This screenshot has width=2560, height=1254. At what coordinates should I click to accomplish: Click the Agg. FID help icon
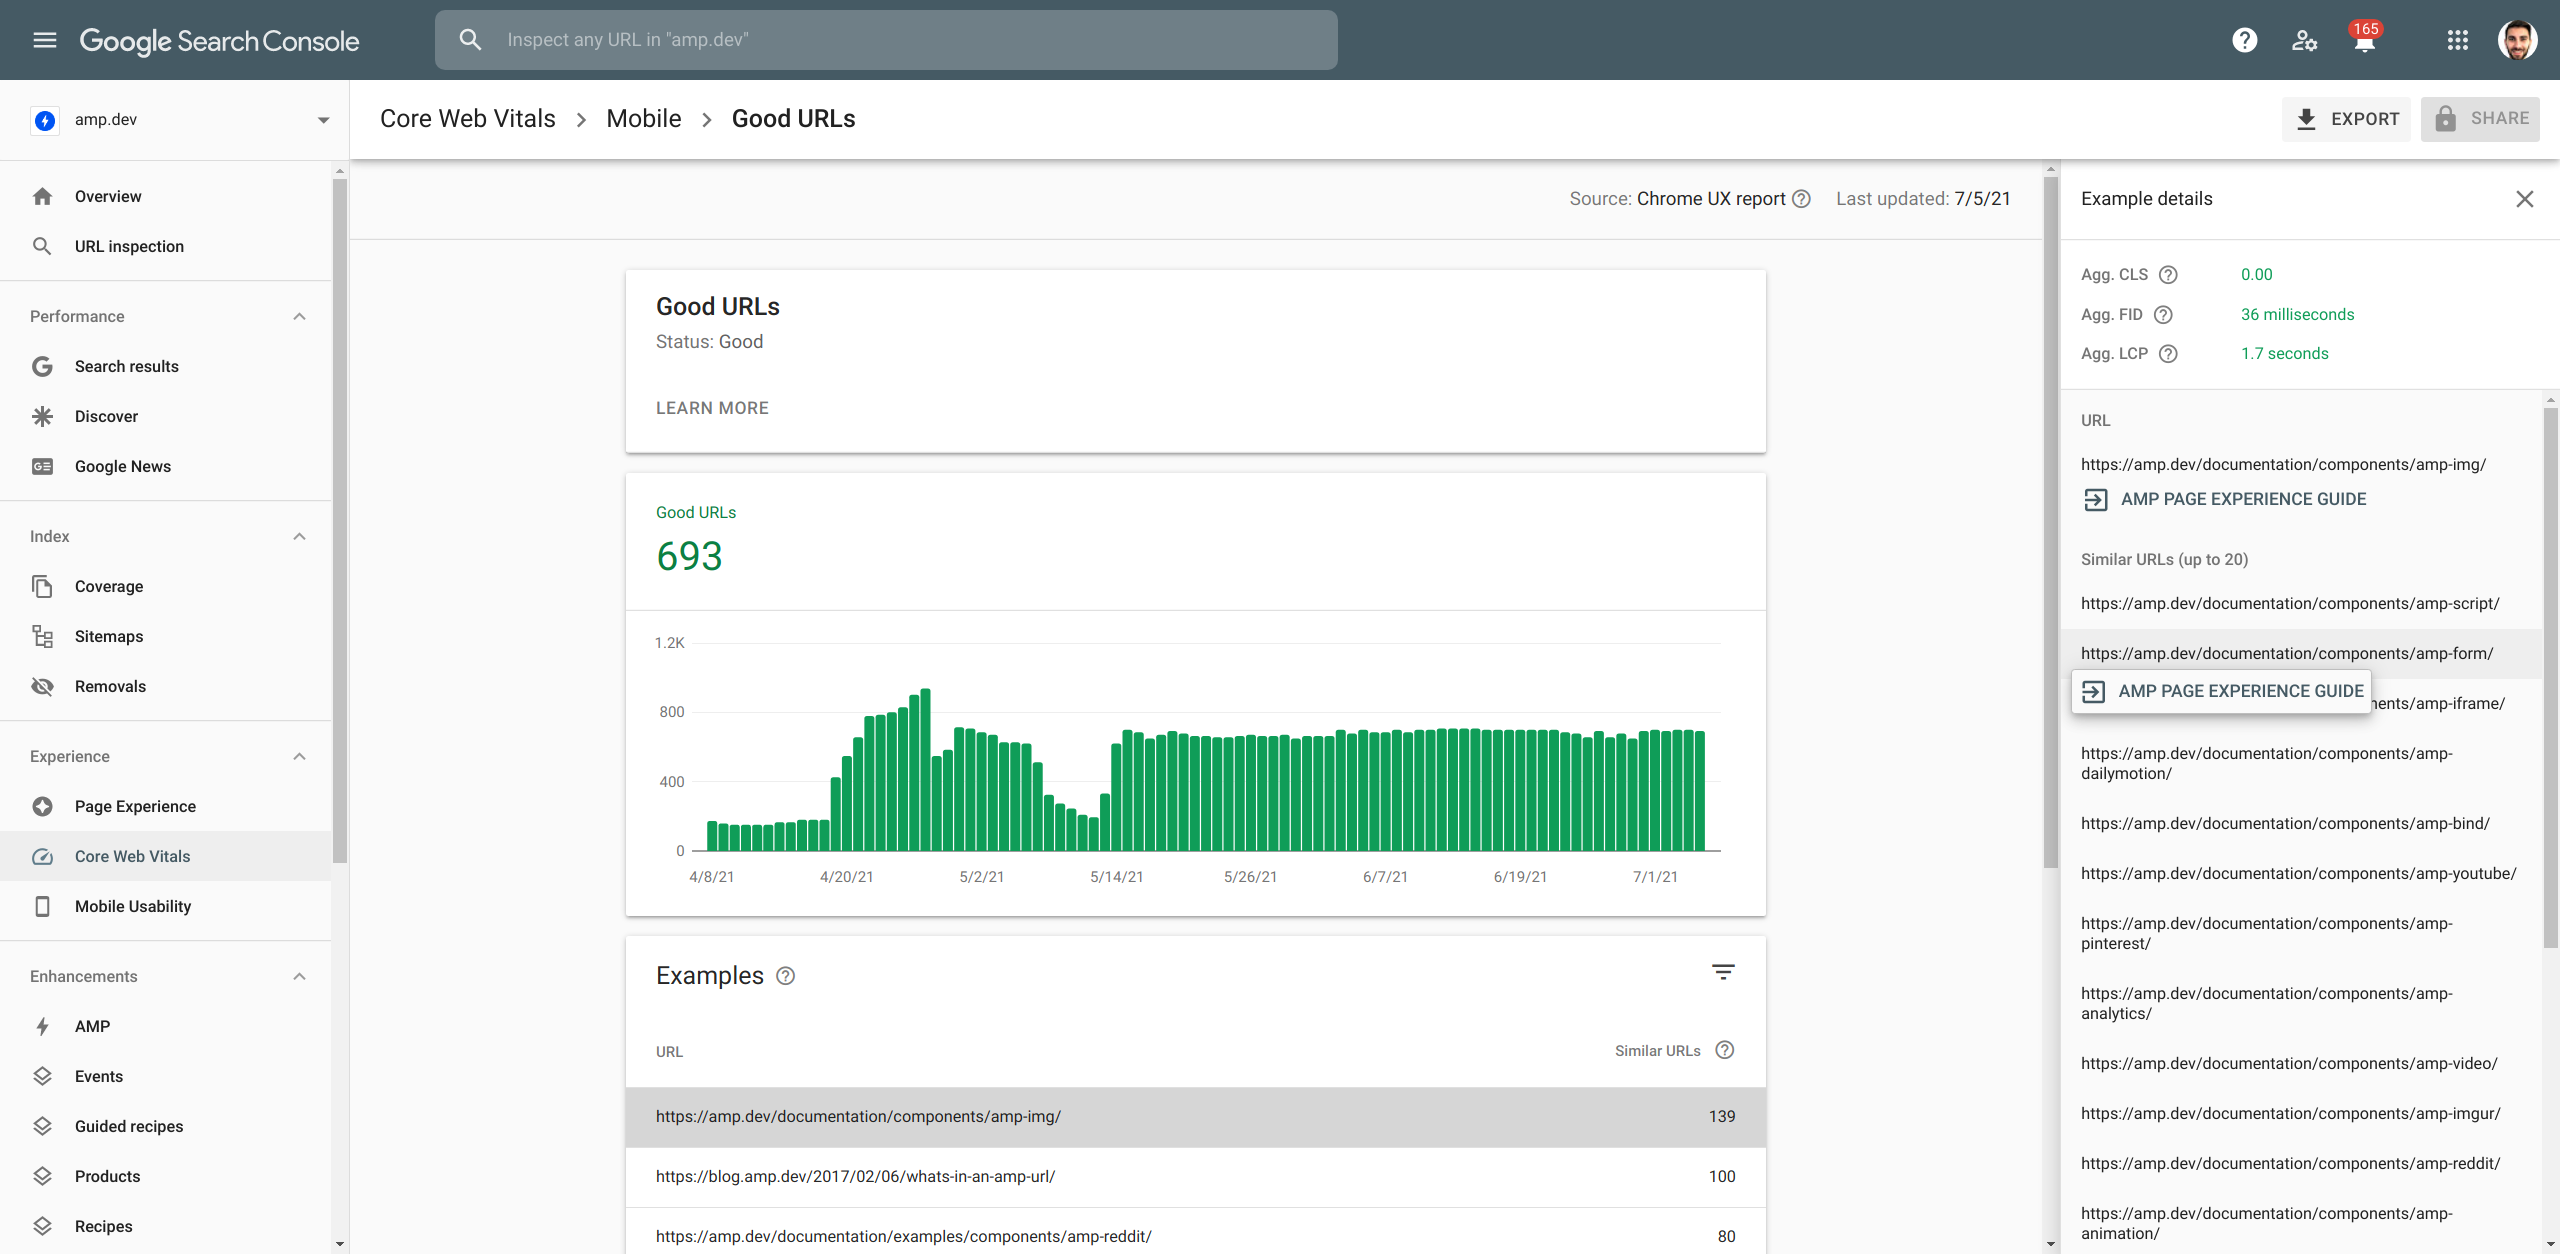[x=2163, y=315]
